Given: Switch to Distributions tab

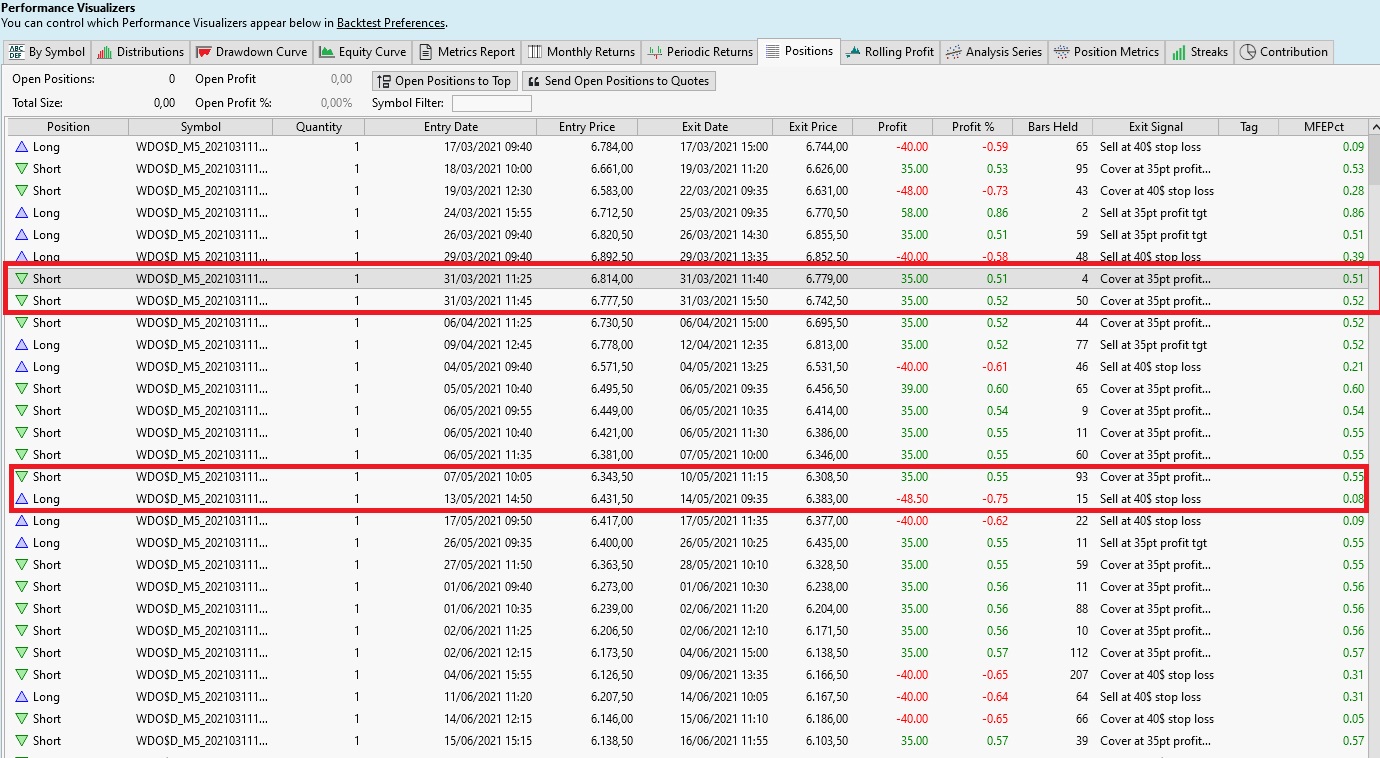Looking at the screenshot, I should coord(140,52).
